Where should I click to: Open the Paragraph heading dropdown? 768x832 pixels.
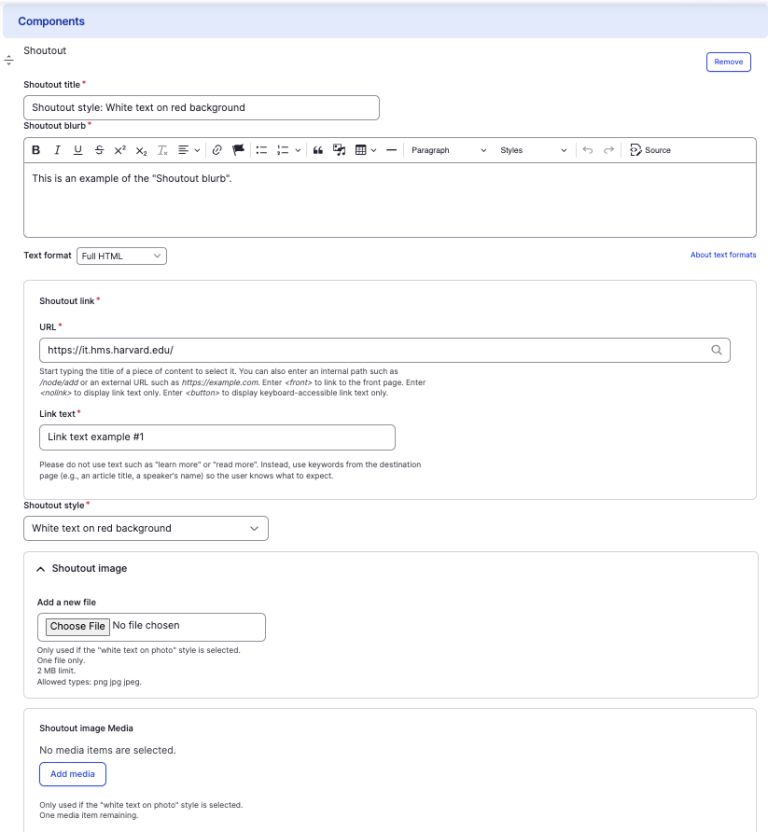coord(448,150)
